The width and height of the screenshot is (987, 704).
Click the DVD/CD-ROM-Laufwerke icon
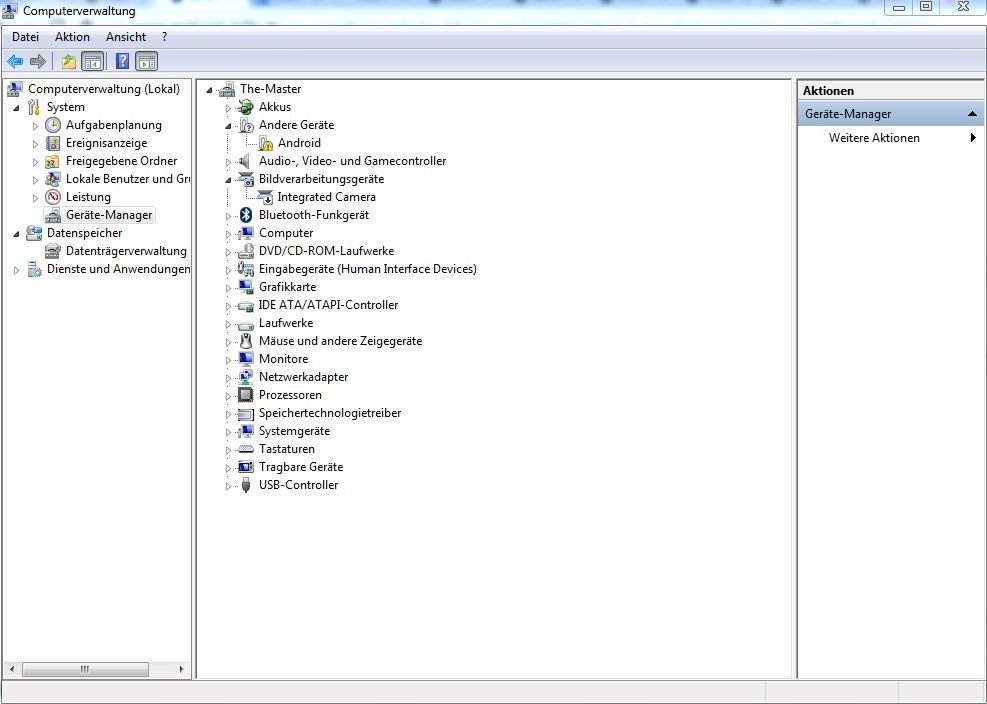click(245, 251)
